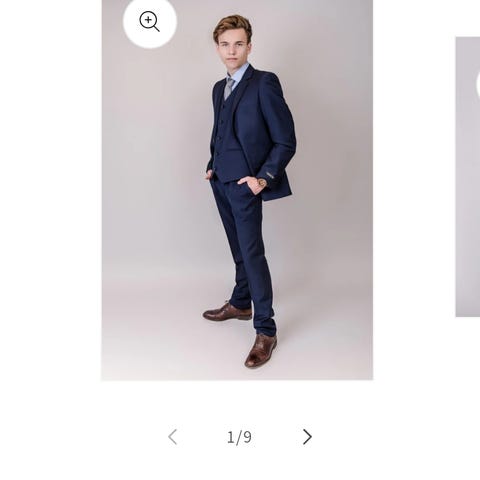Select the partially visible second gallery image

(x=468, y=177)
